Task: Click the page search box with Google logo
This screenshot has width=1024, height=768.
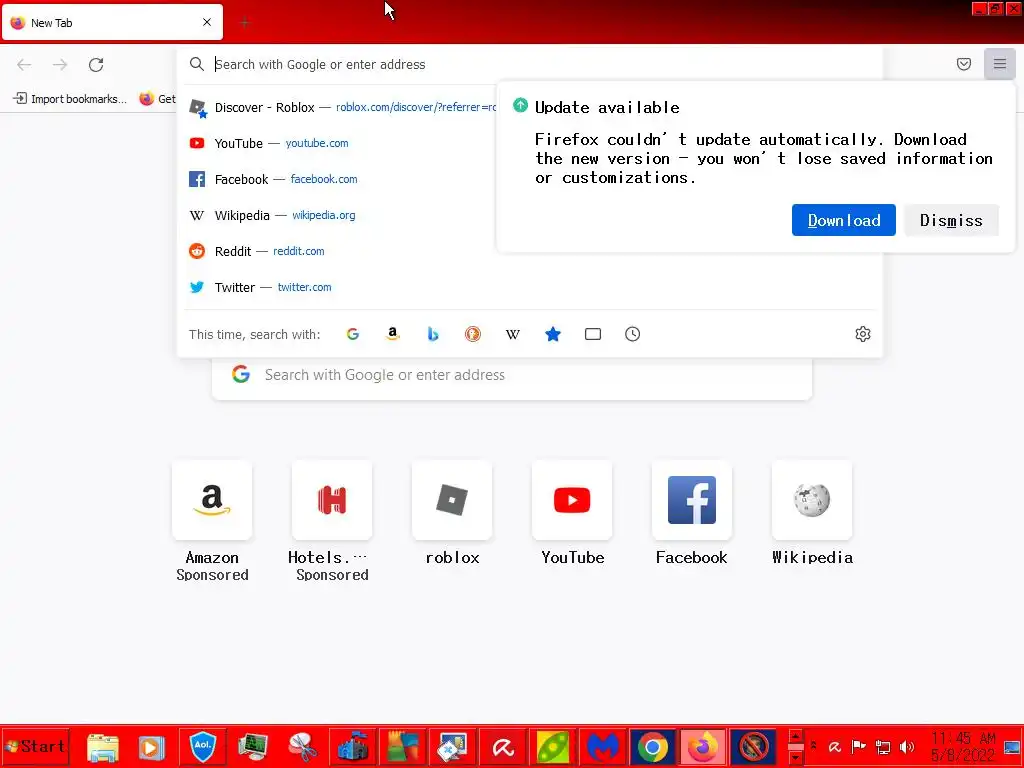Action: coord(511,376)
